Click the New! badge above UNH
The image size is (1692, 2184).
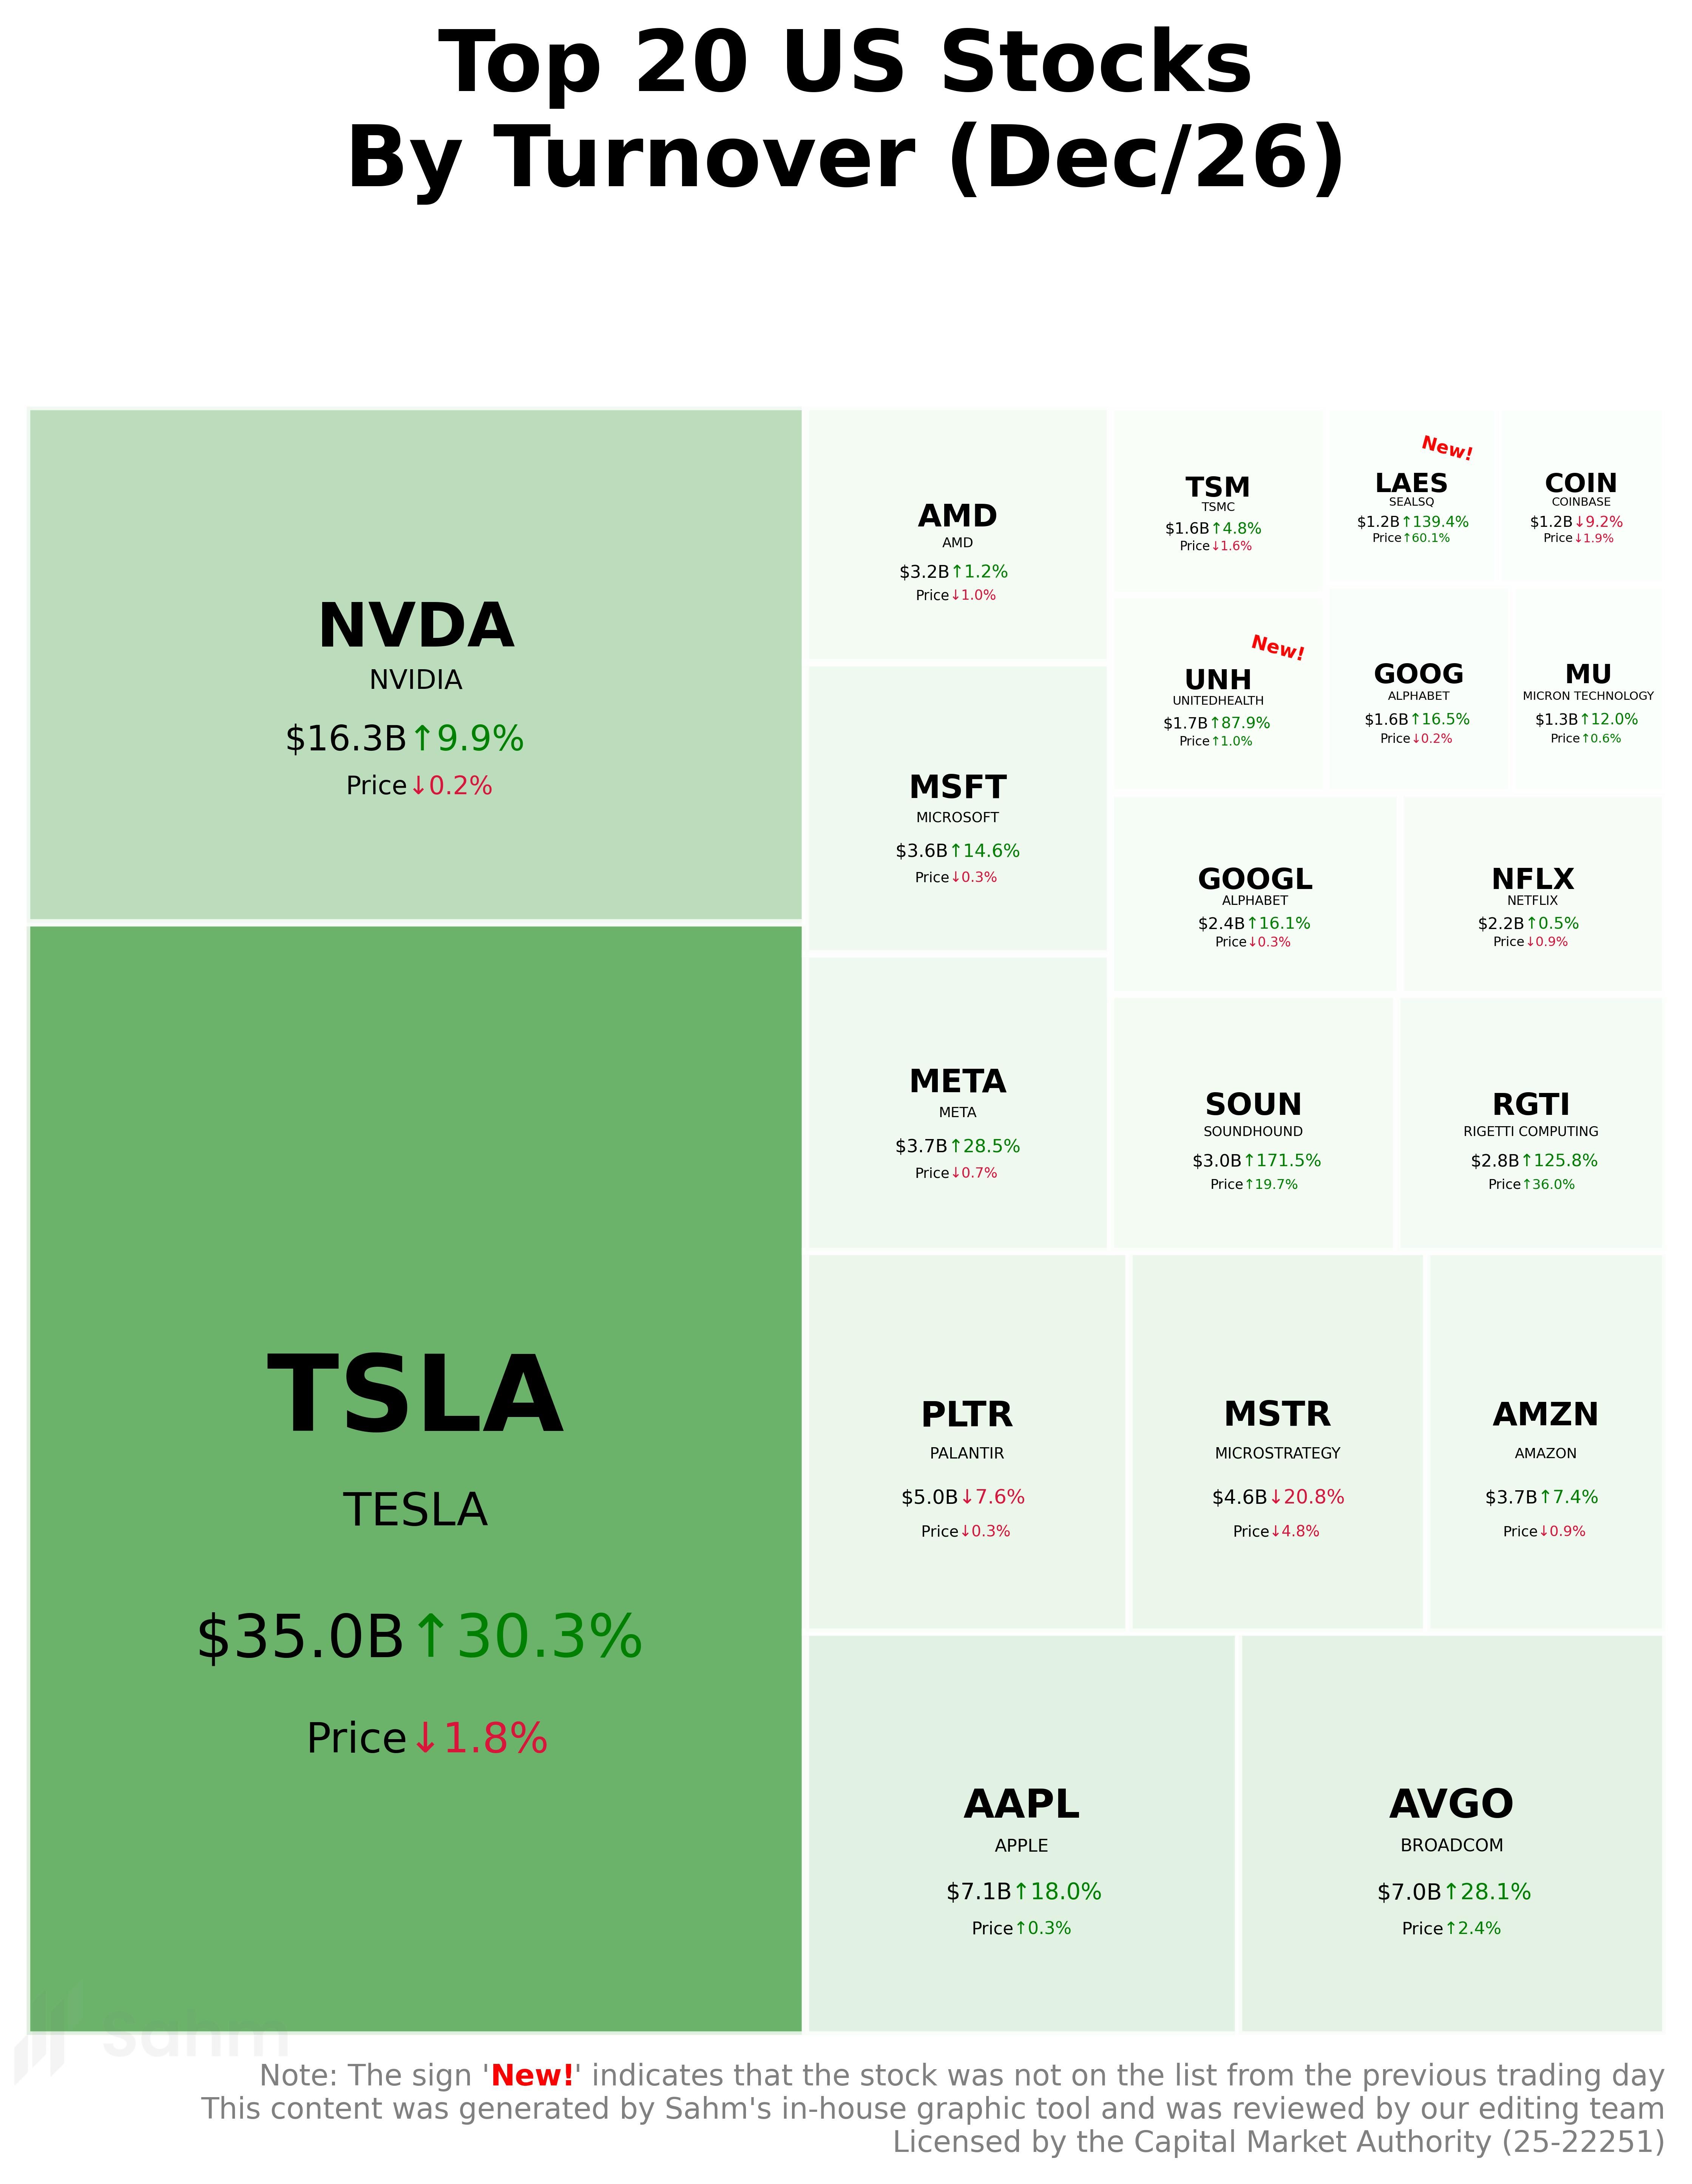[x=1277, y=648]
